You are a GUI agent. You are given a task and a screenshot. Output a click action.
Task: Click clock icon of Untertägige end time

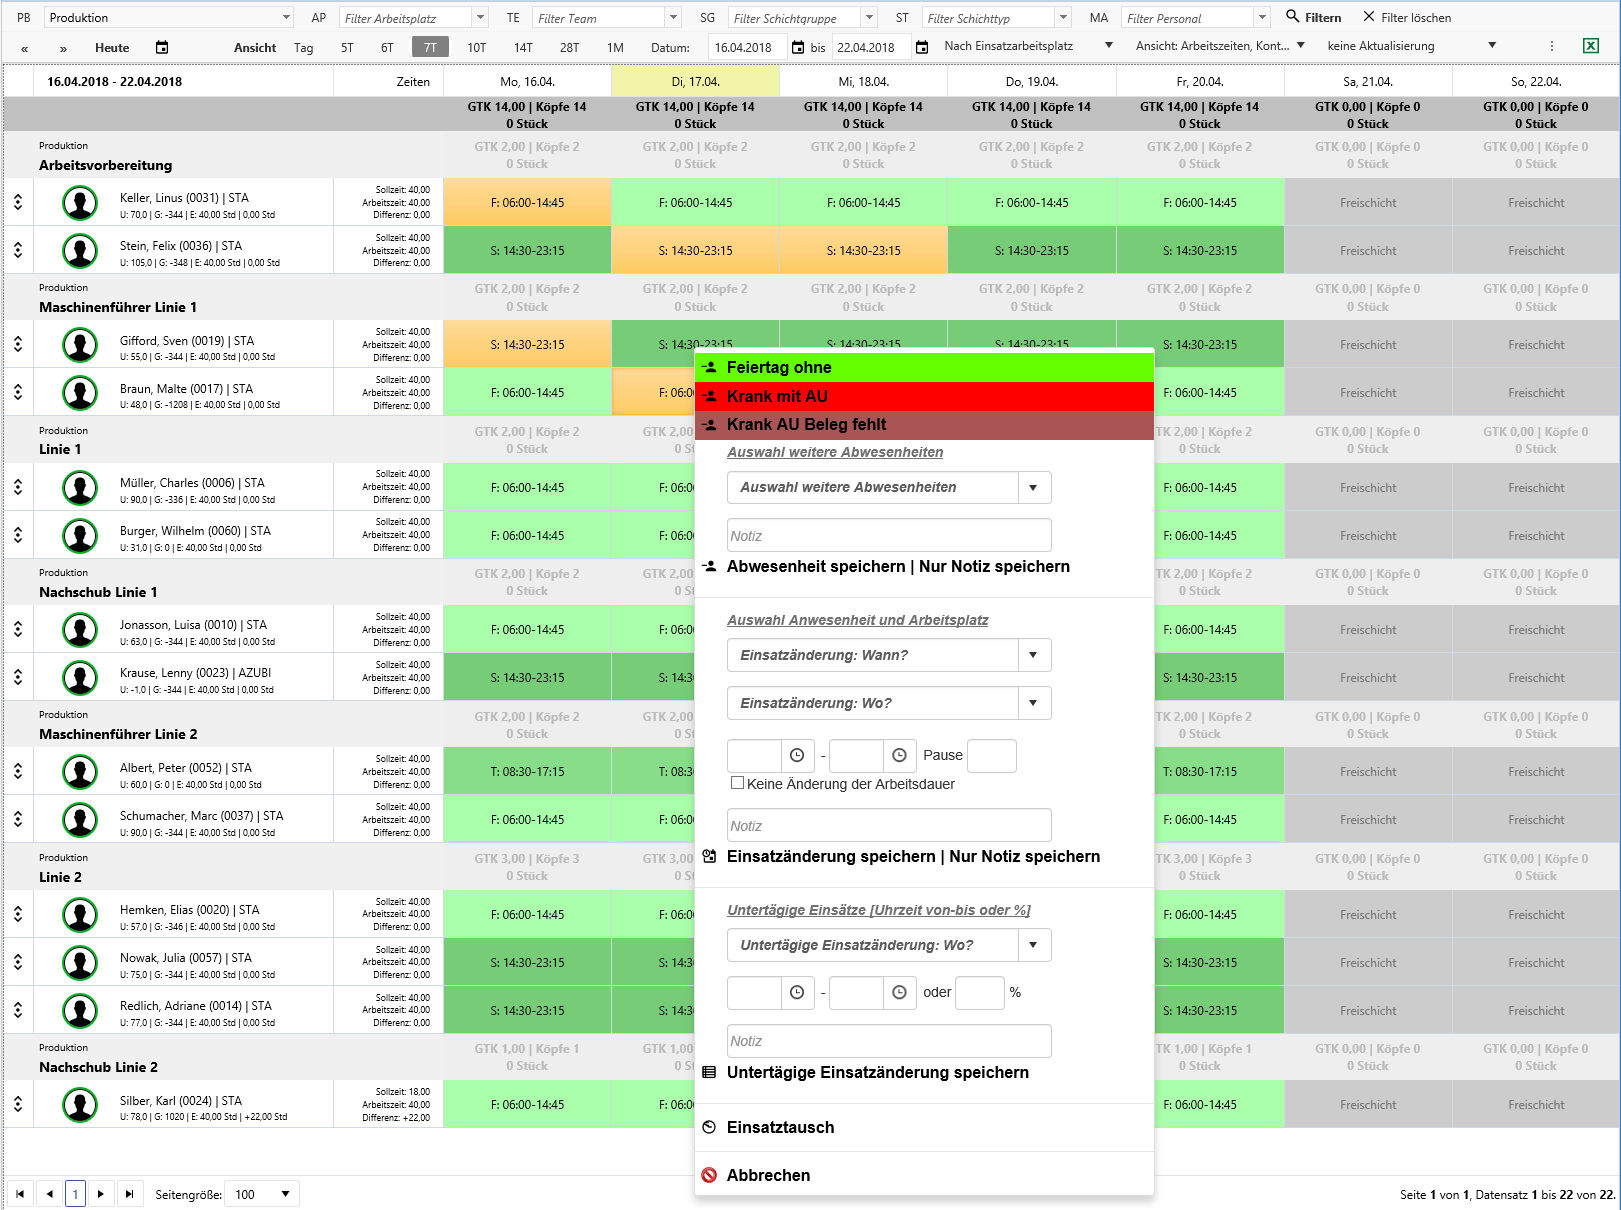click(899, 992)
